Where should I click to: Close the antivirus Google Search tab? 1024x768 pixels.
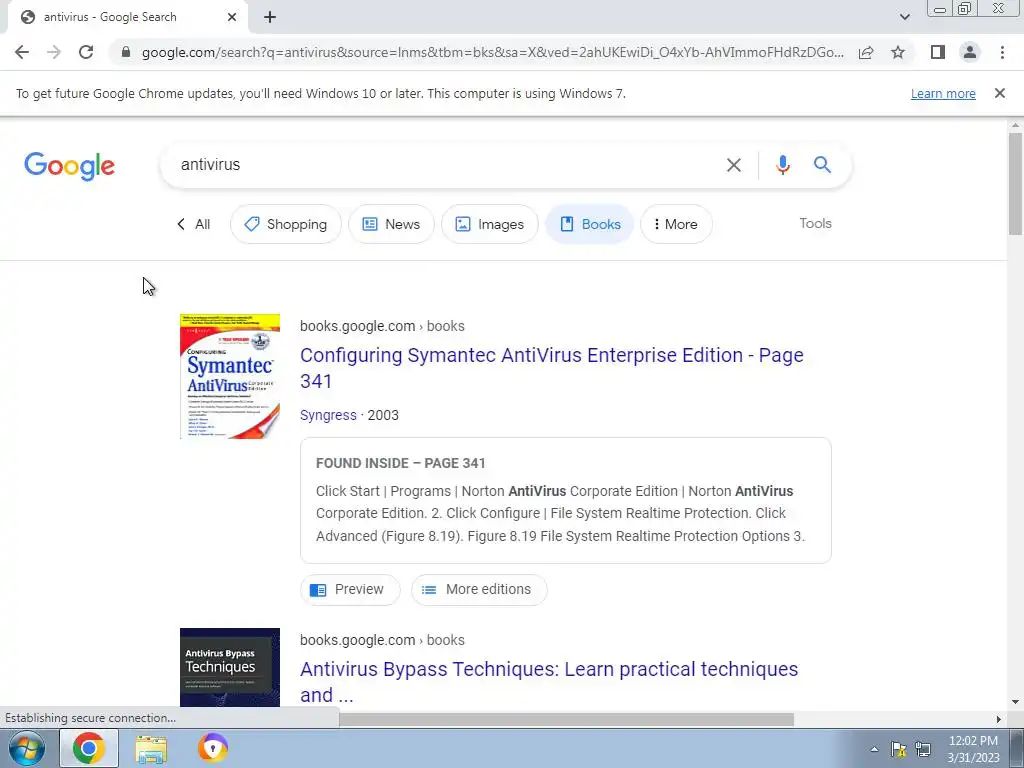pos(232,17)
